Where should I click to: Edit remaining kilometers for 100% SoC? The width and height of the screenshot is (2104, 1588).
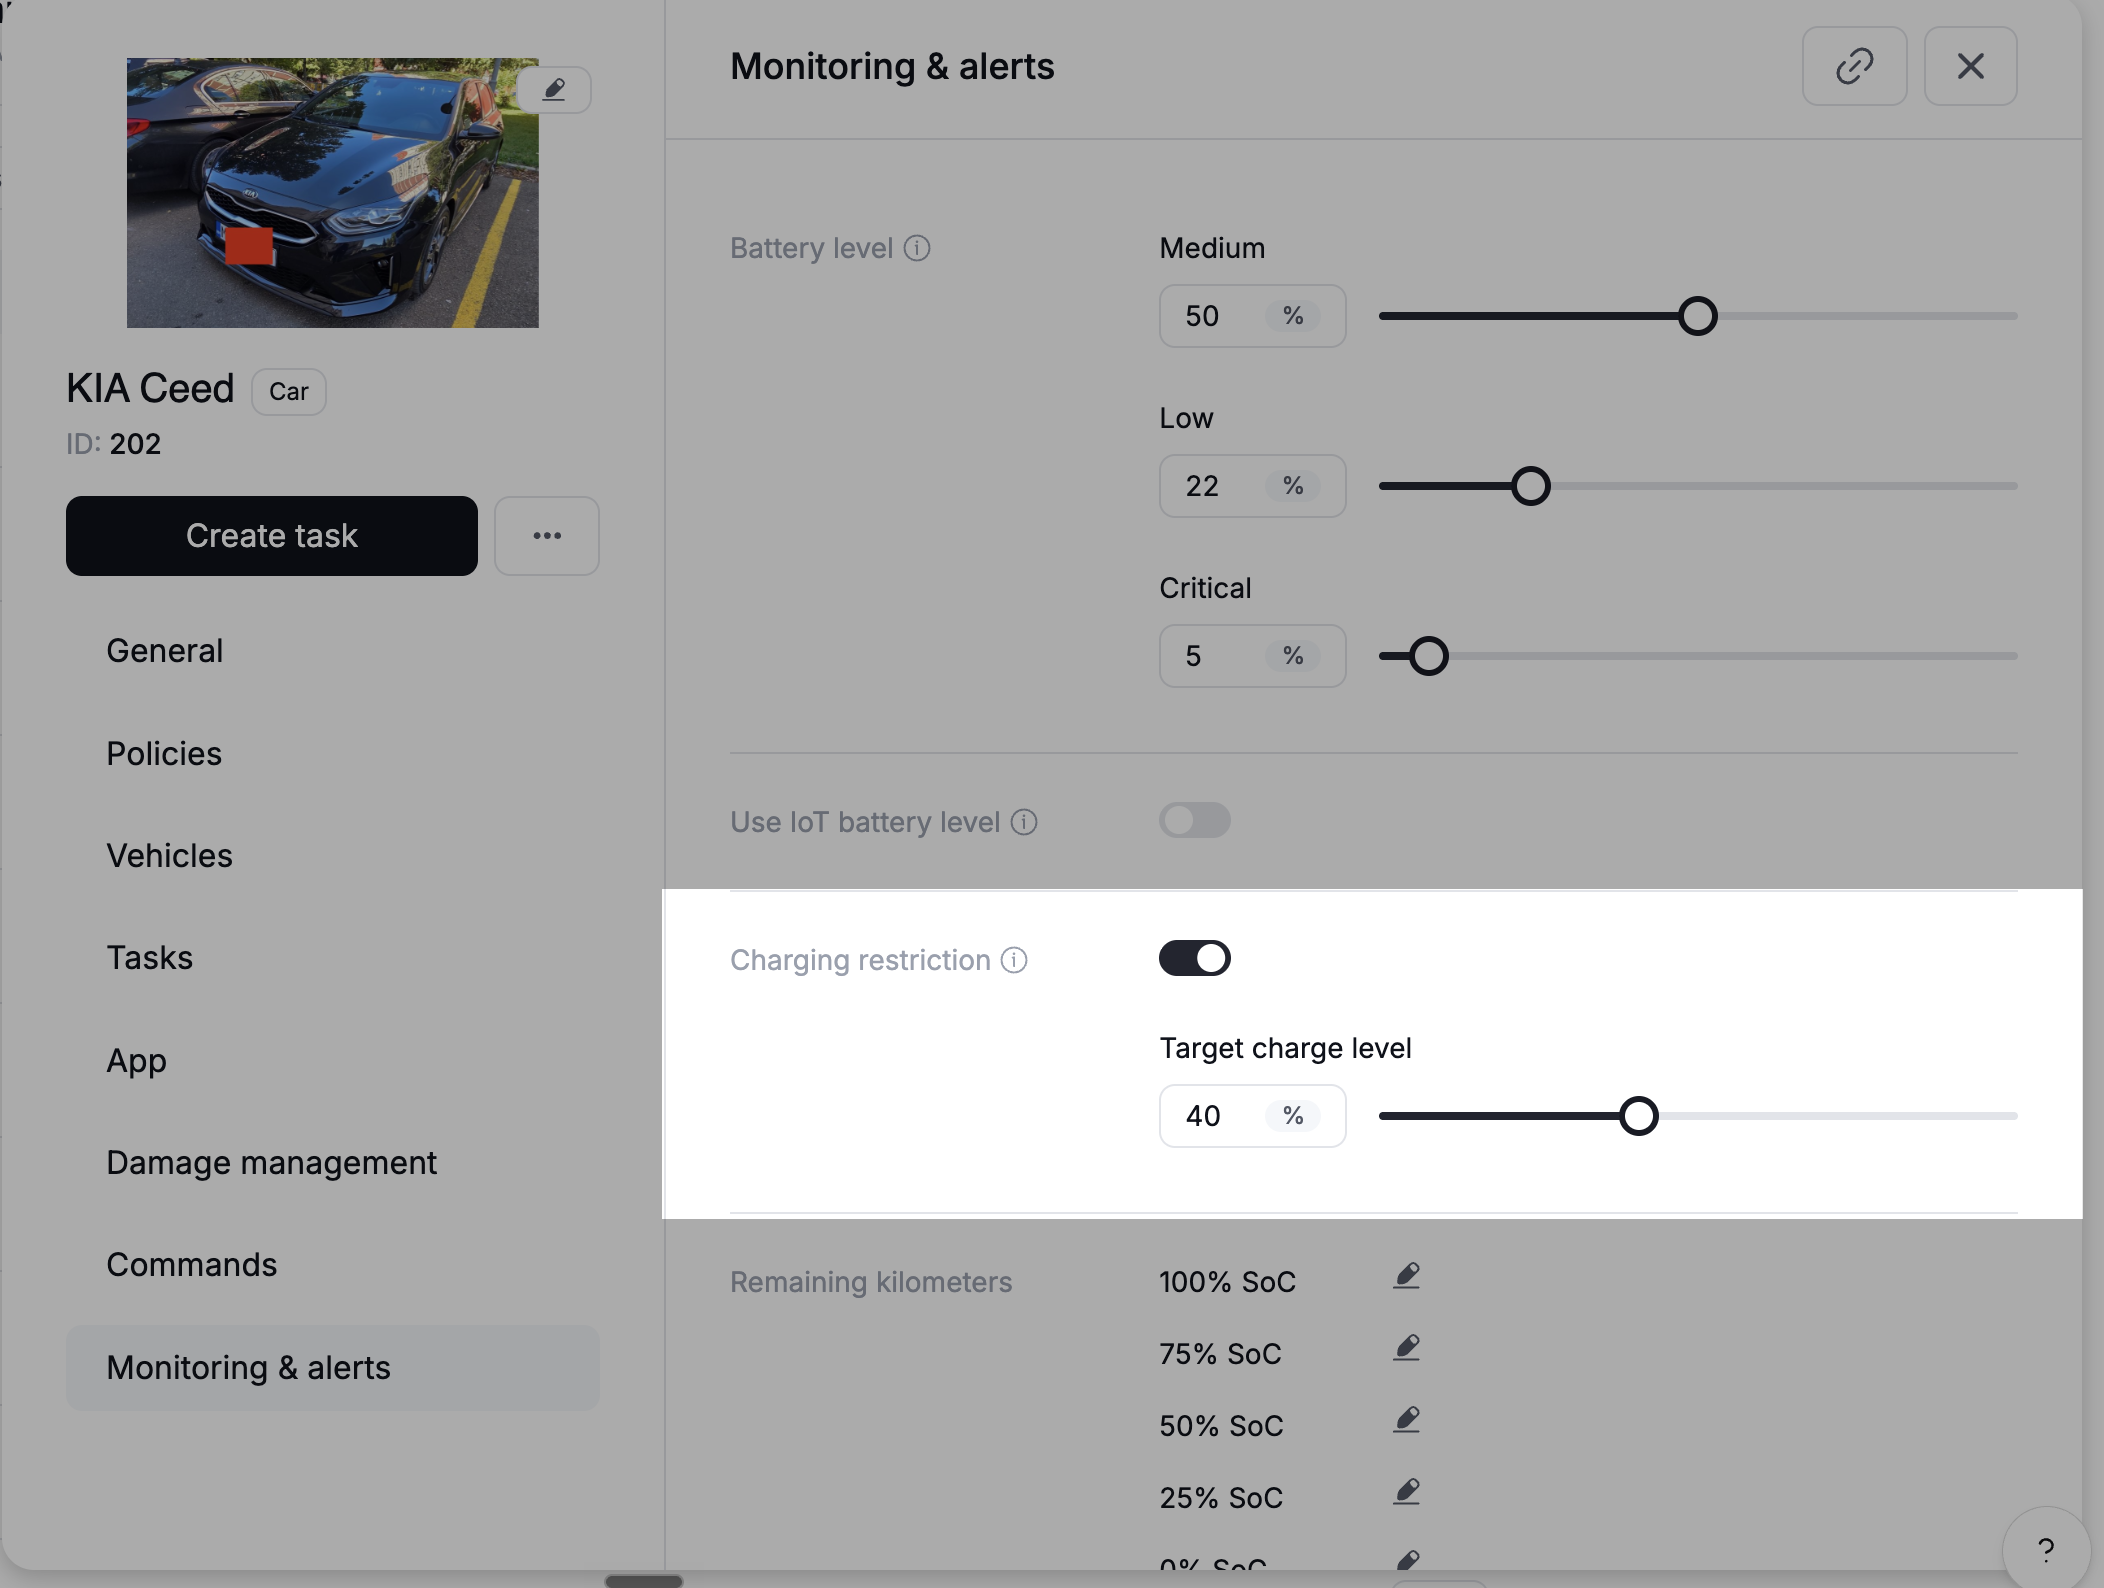(x=1407, y=1276)
